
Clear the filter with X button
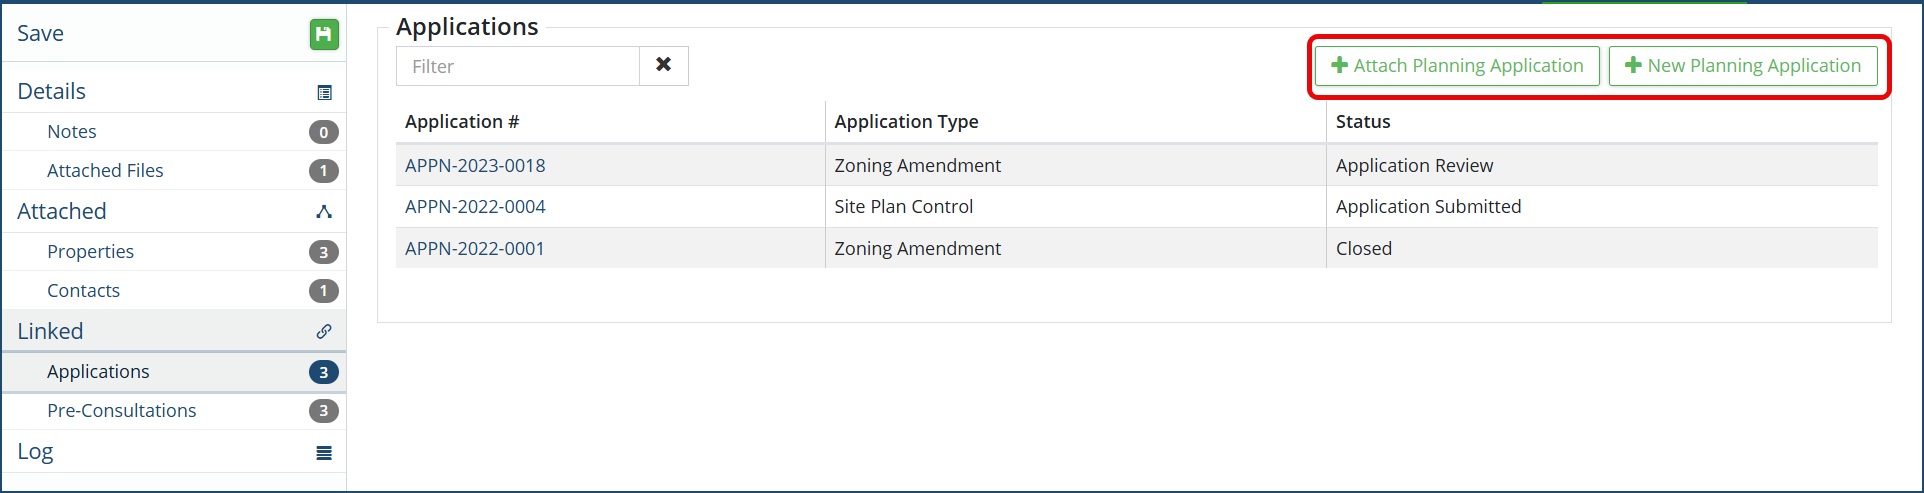[663, 65]
